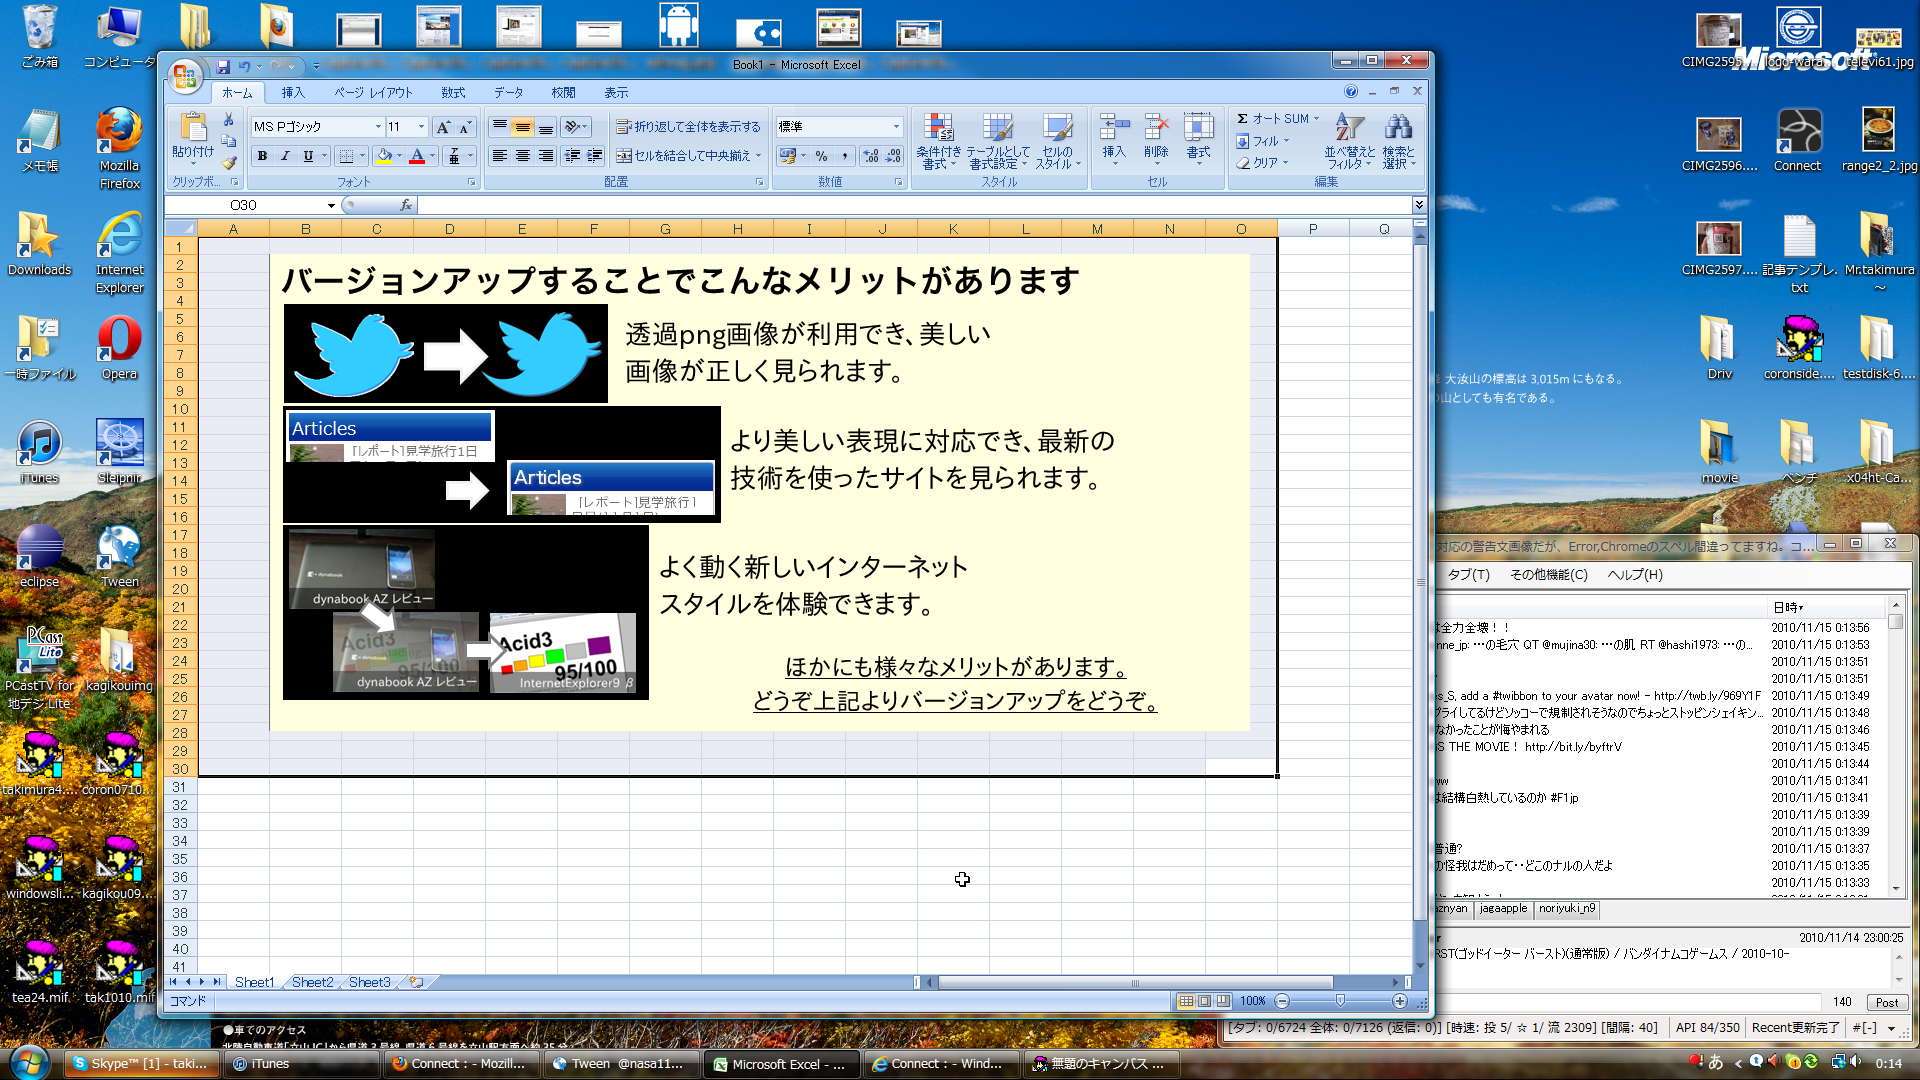The width and height of the screenshot is (1920, 1080).
Task: Open sort and filter 並べ替えとフィルタ
Action: pyautogui.click(x=1349, y=140)
